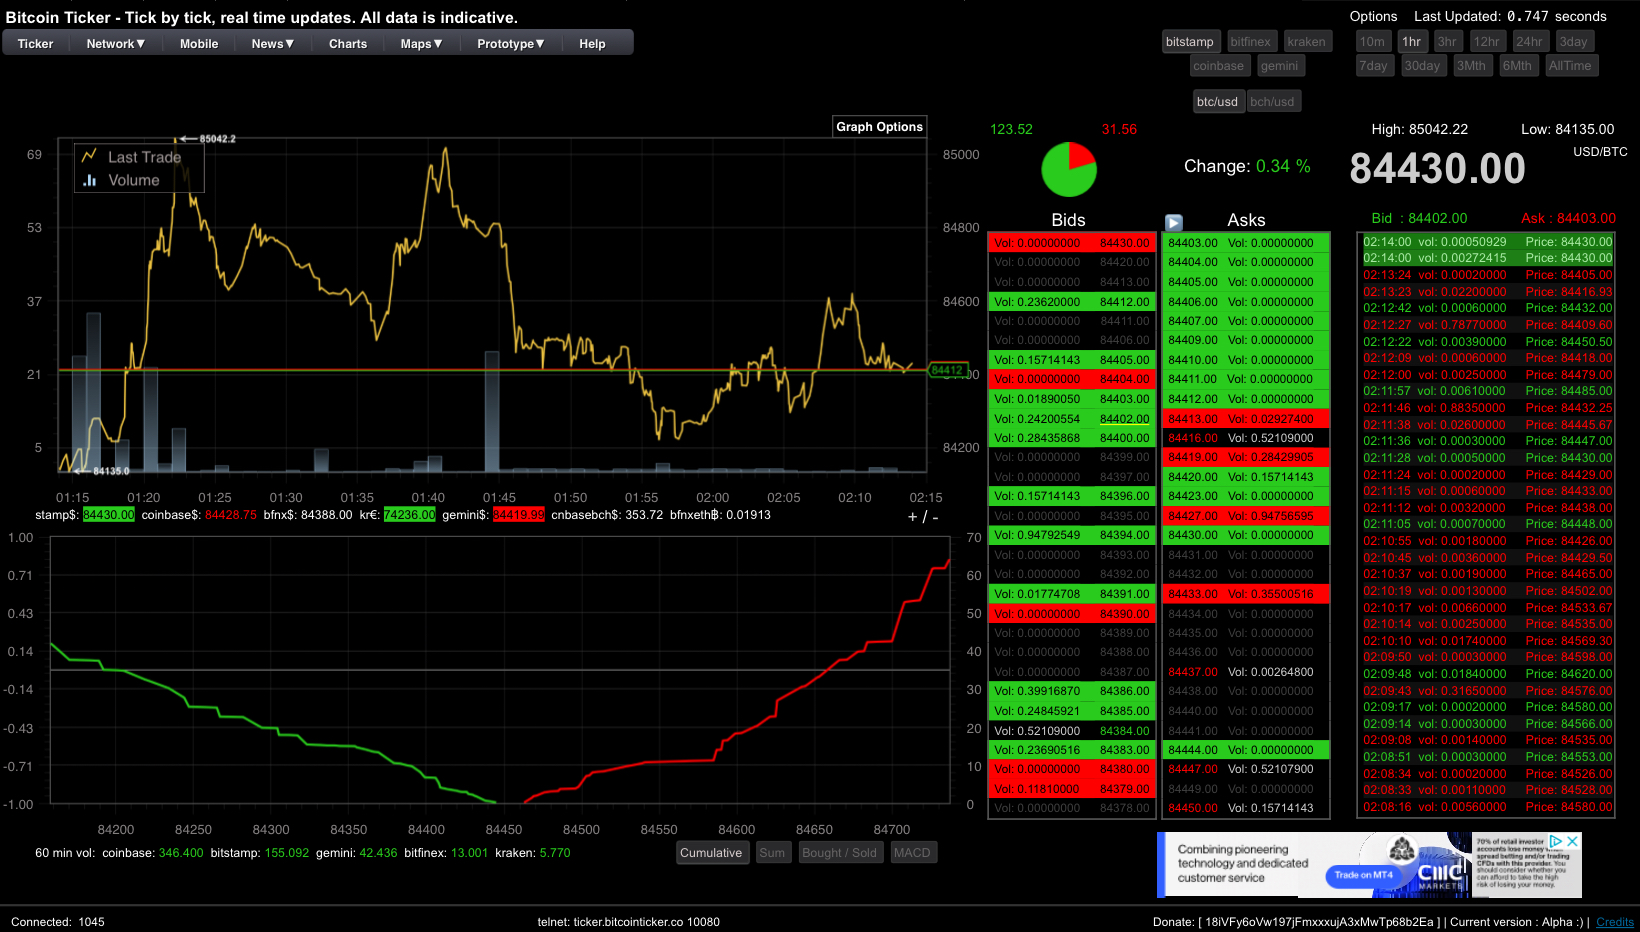Click the ask row priced 84413.00
This screenshot has width=1640, height=932.
tap(1247, 418)
